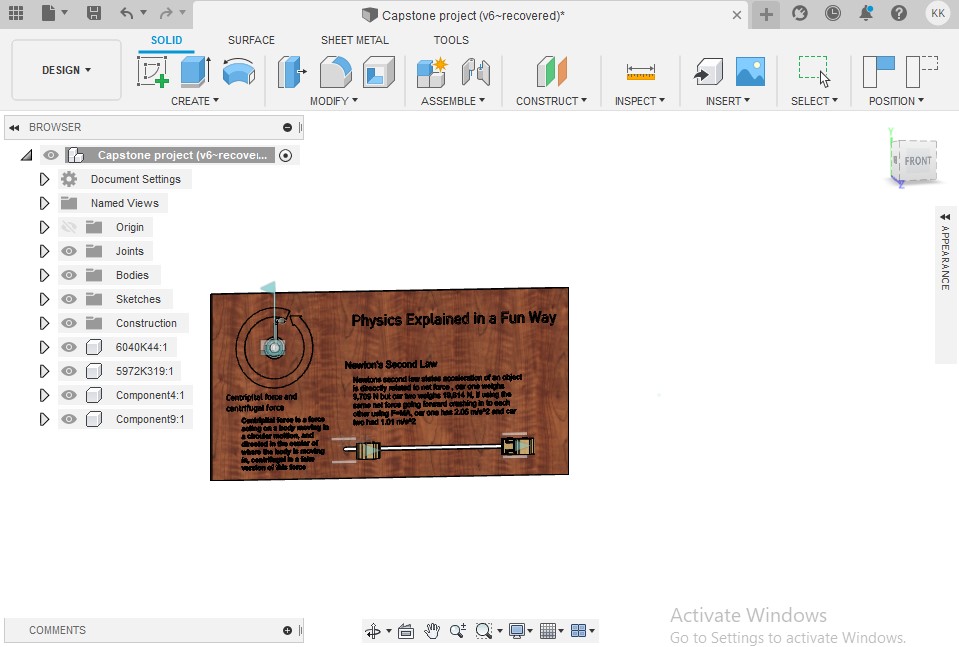The image size is (959, 647).
Task: Expand the Document Settings tree node
Action: click(44, 179)
